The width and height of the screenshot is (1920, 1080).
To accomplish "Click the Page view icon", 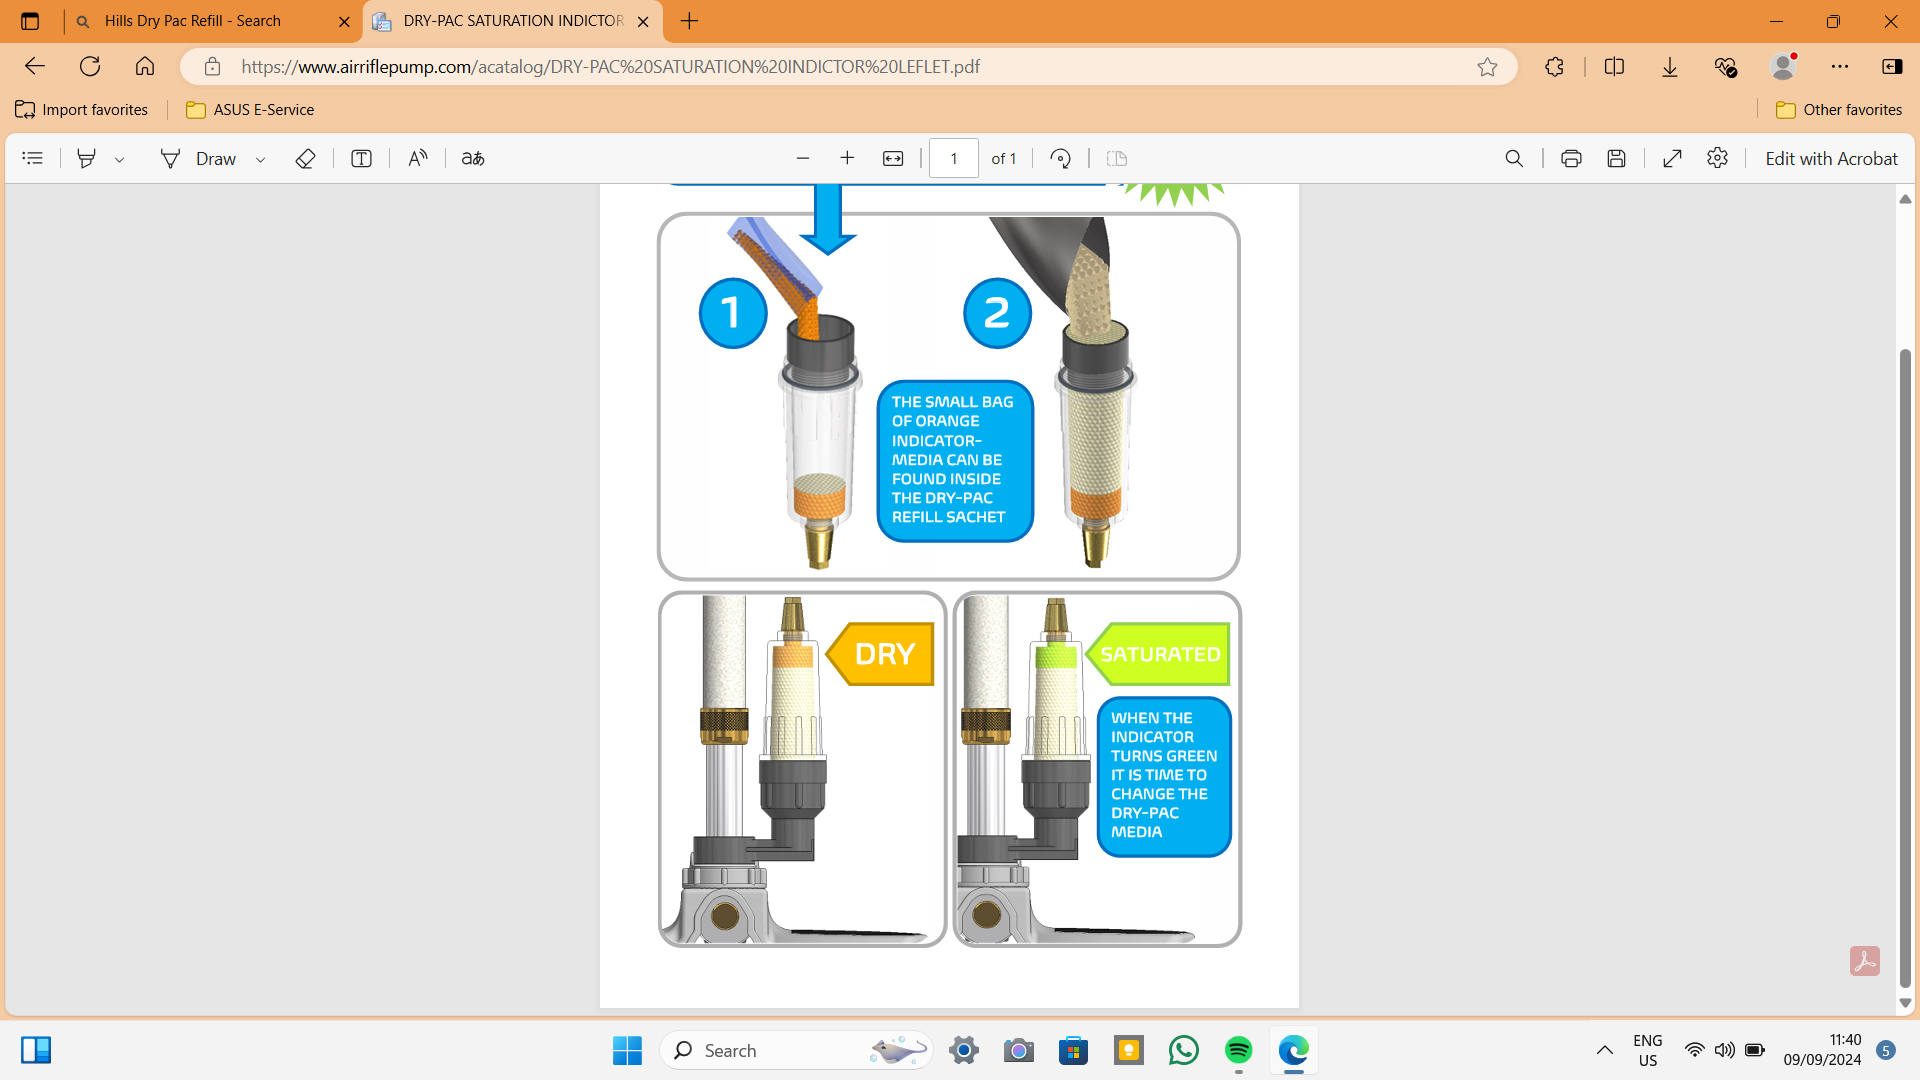I will tap(1117, 158).
